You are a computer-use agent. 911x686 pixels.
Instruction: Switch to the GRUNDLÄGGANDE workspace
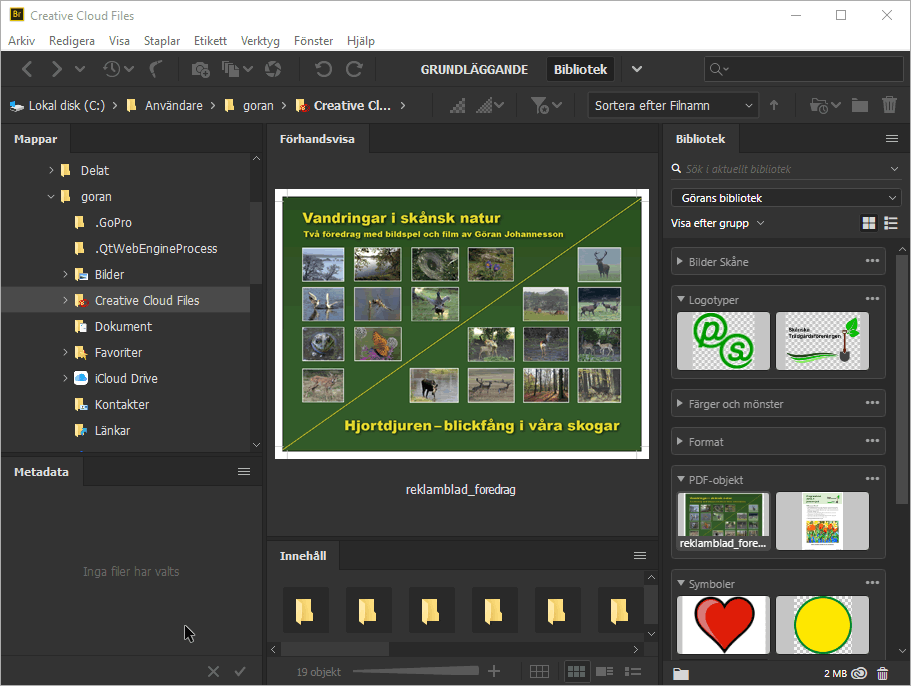[474, 70]
